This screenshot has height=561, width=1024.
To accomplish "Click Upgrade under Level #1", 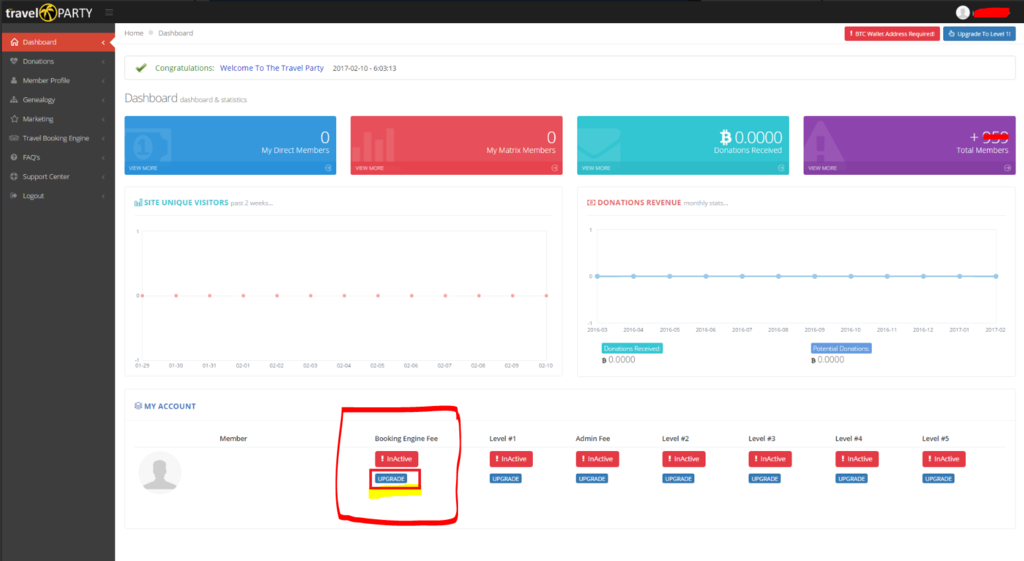I will [505, 479].
